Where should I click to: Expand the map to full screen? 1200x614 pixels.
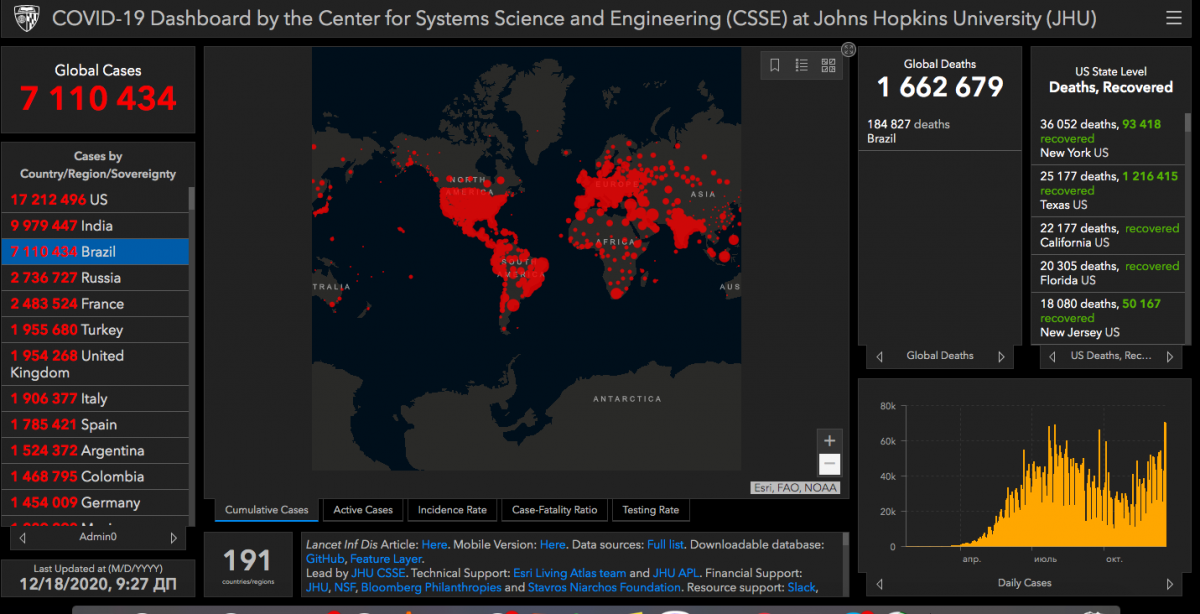click(x=848, y=49)
